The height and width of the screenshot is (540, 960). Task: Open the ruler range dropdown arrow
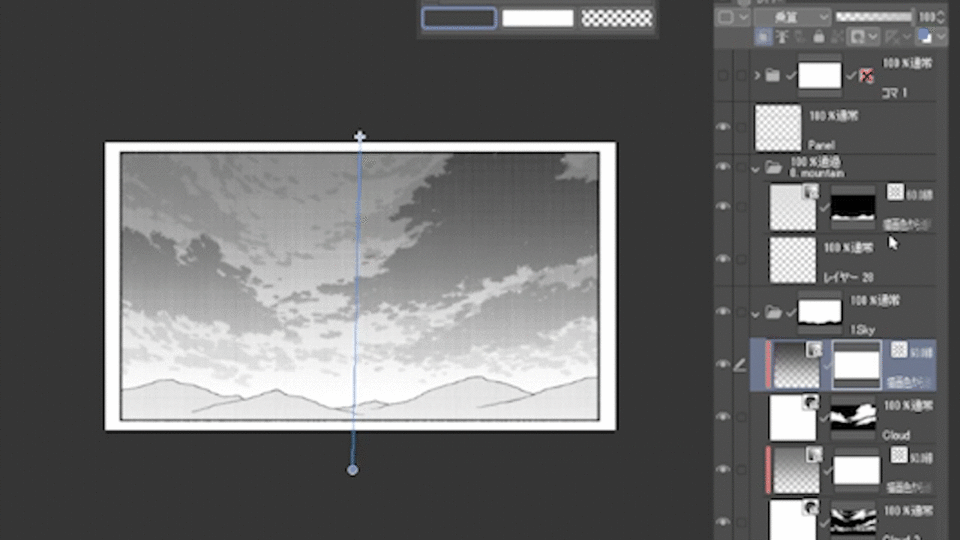coord(907,37)
